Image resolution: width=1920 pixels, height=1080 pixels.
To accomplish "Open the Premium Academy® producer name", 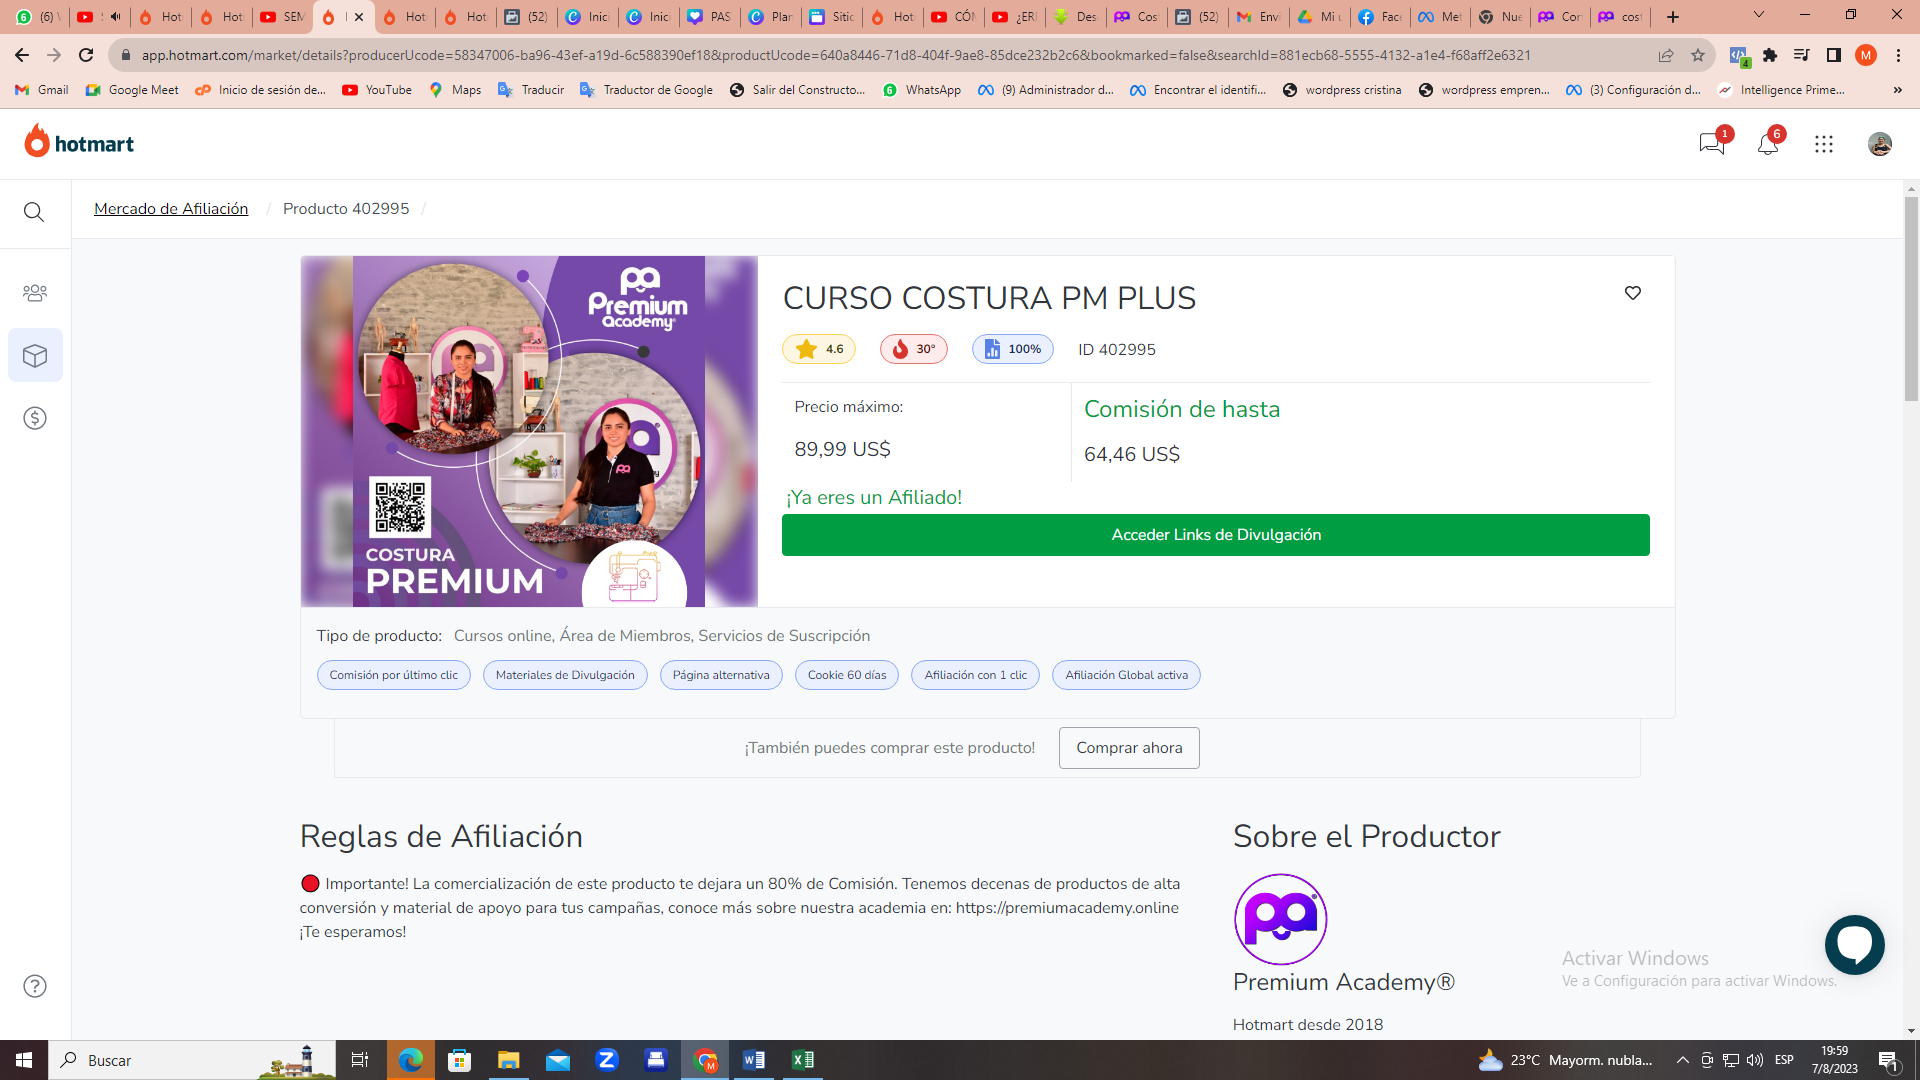I will pos(1343,982).
